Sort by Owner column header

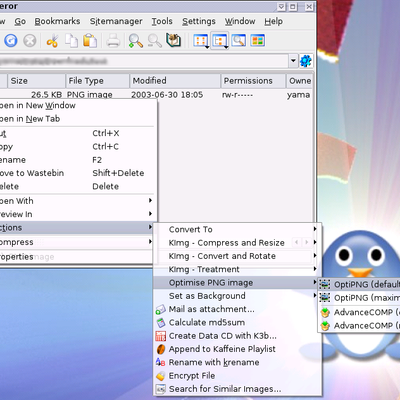pos(299,81)
